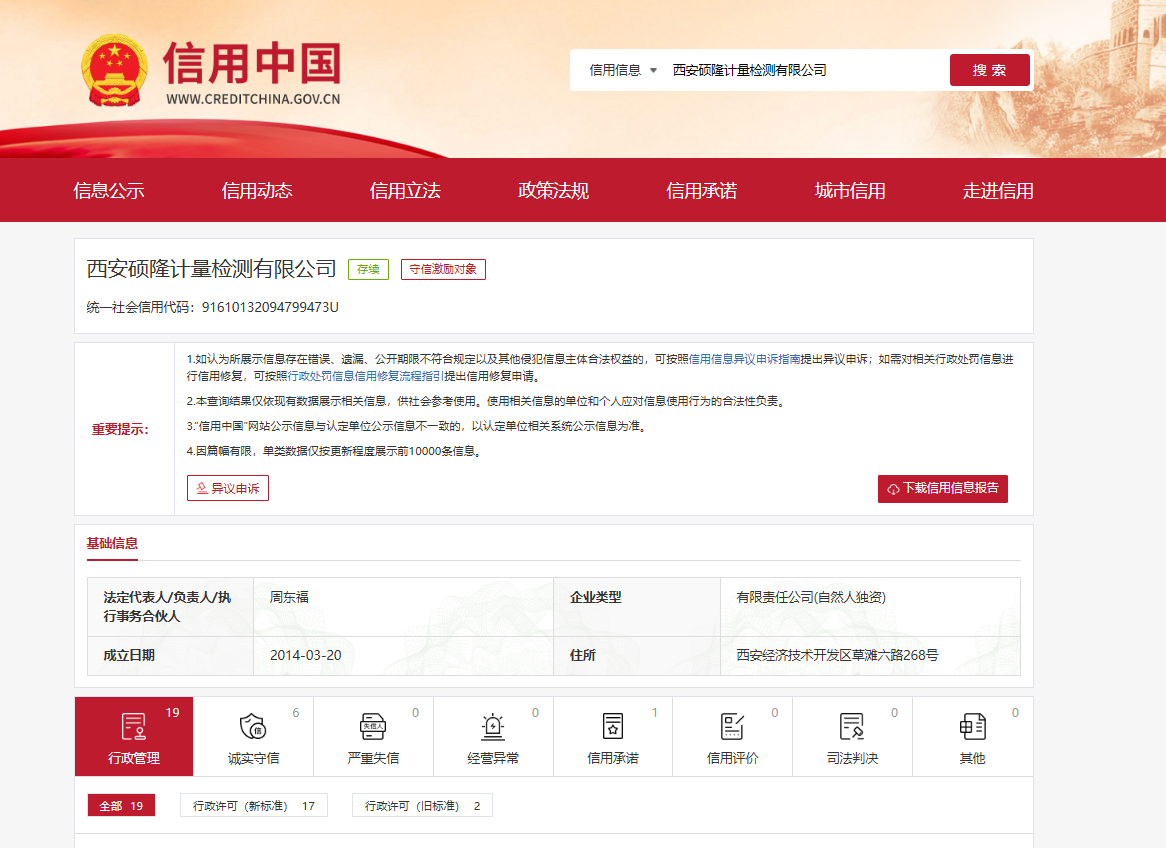The width and height of the screenshot is (1166, 848).
Task: Click the company name search input field
Action: 800,70
